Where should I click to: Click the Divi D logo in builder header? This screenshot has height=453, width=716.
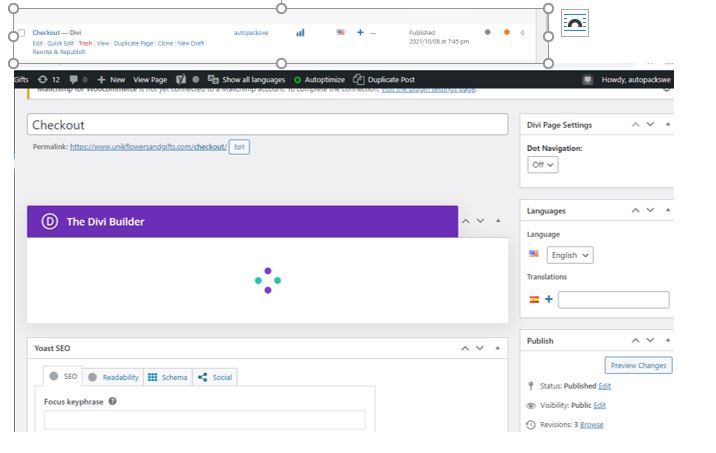tap(49, 221)
